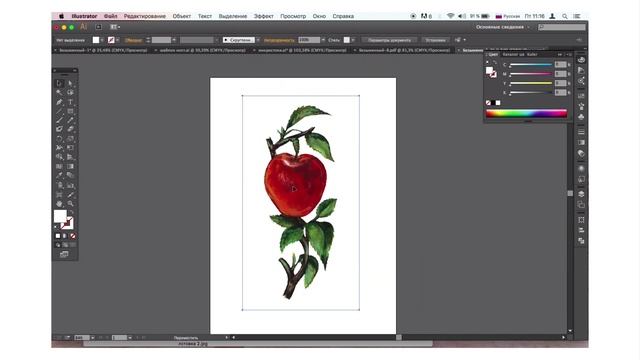
Task: Open the Arrange Documents dropdown
Action: point(115,27)
